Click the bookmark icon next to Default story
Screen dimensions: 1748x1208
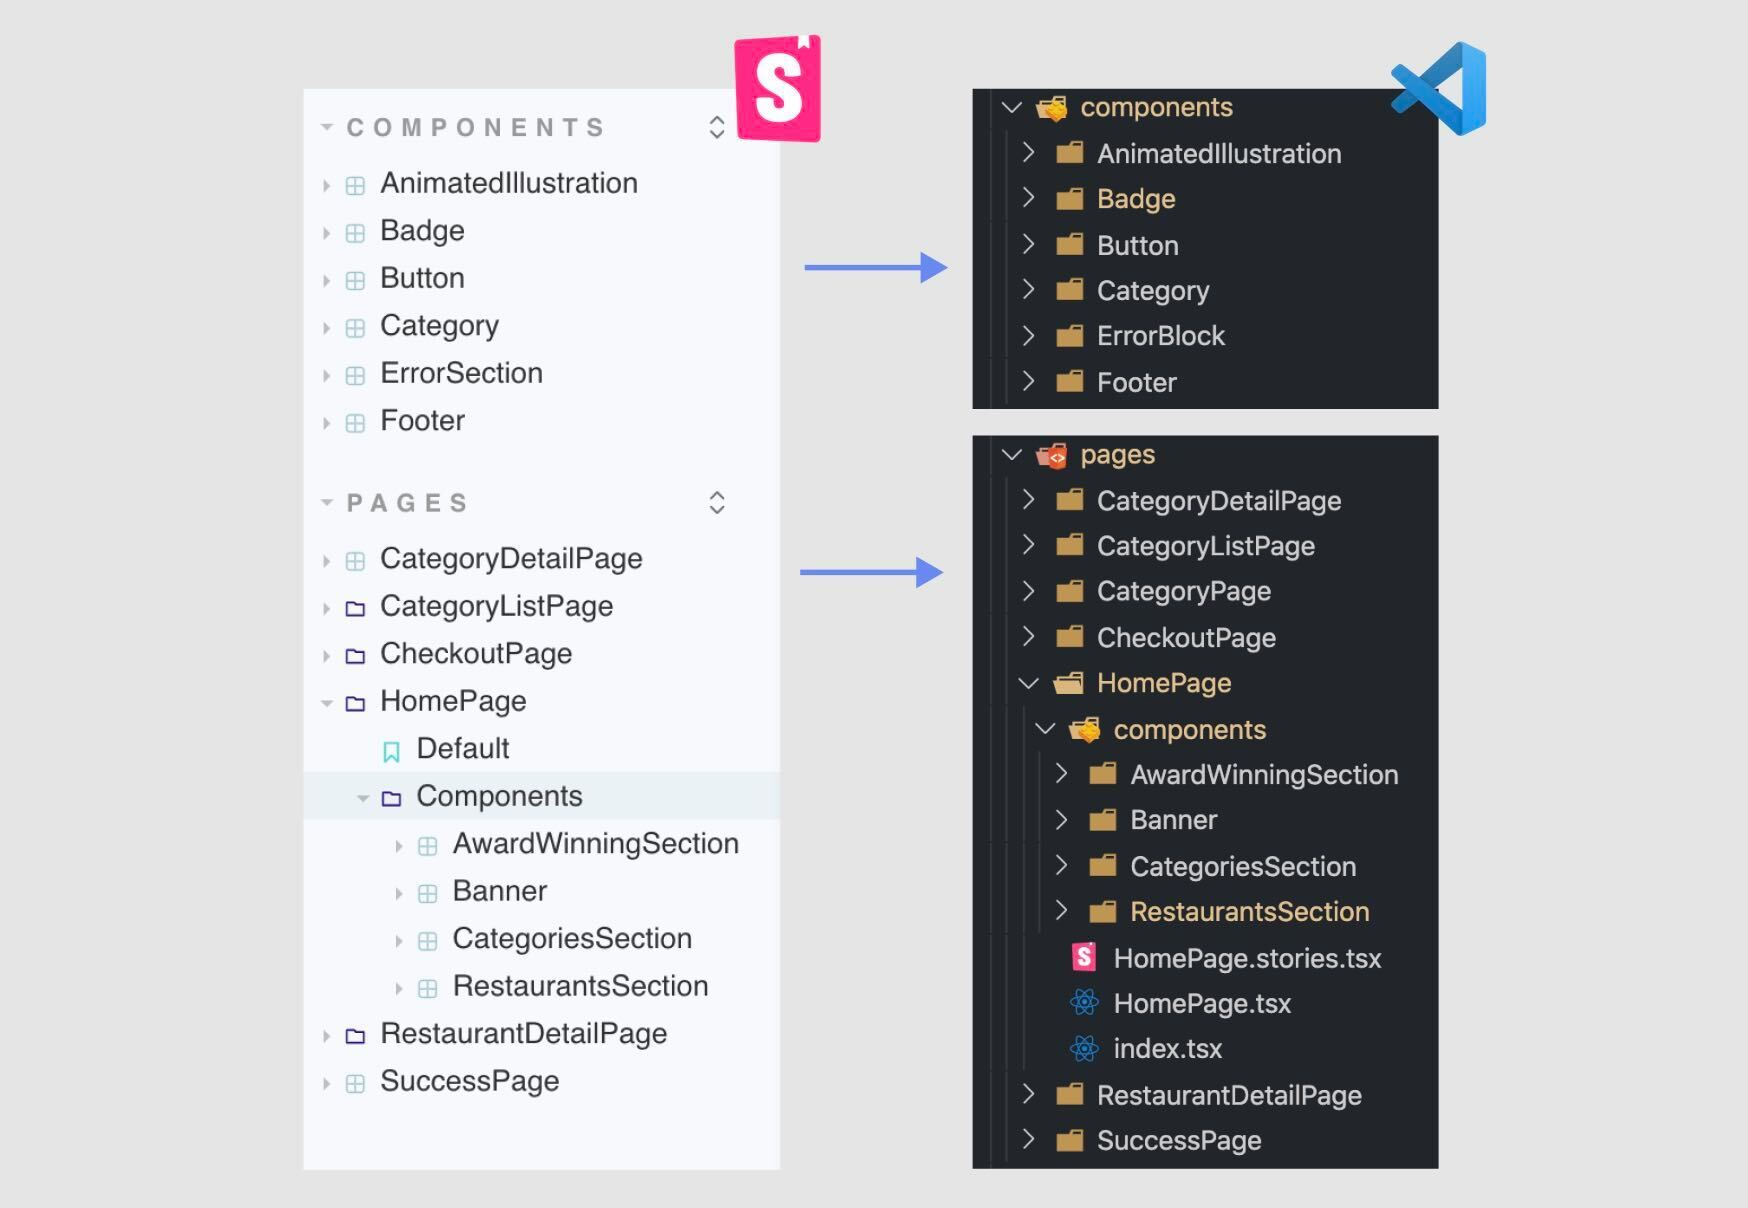click(391, 748)
